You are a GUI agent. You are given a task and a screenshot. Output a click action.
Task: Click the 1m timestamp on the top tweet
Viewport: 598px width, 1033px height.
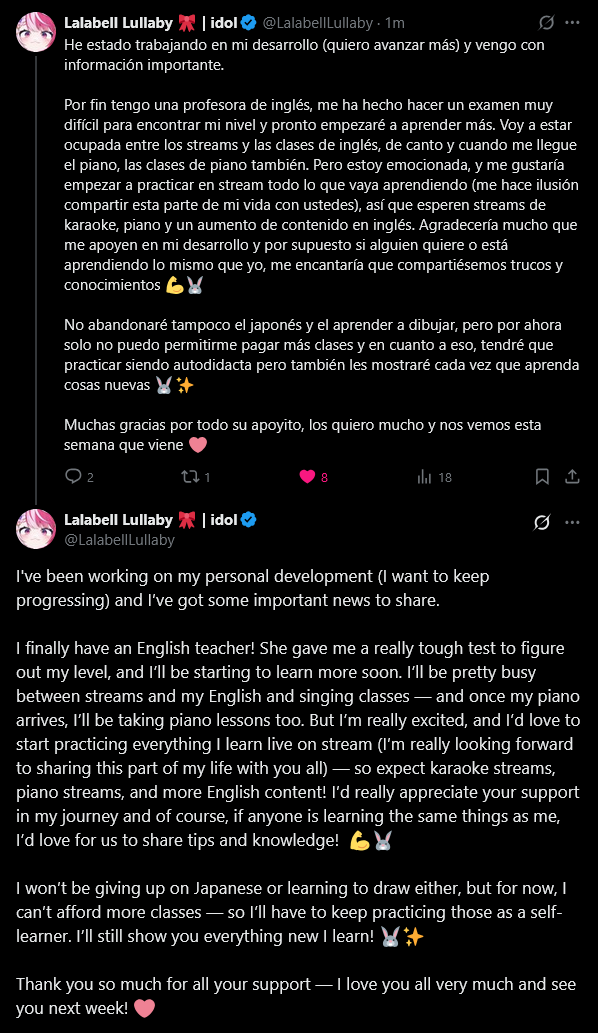tap(394, 23)
